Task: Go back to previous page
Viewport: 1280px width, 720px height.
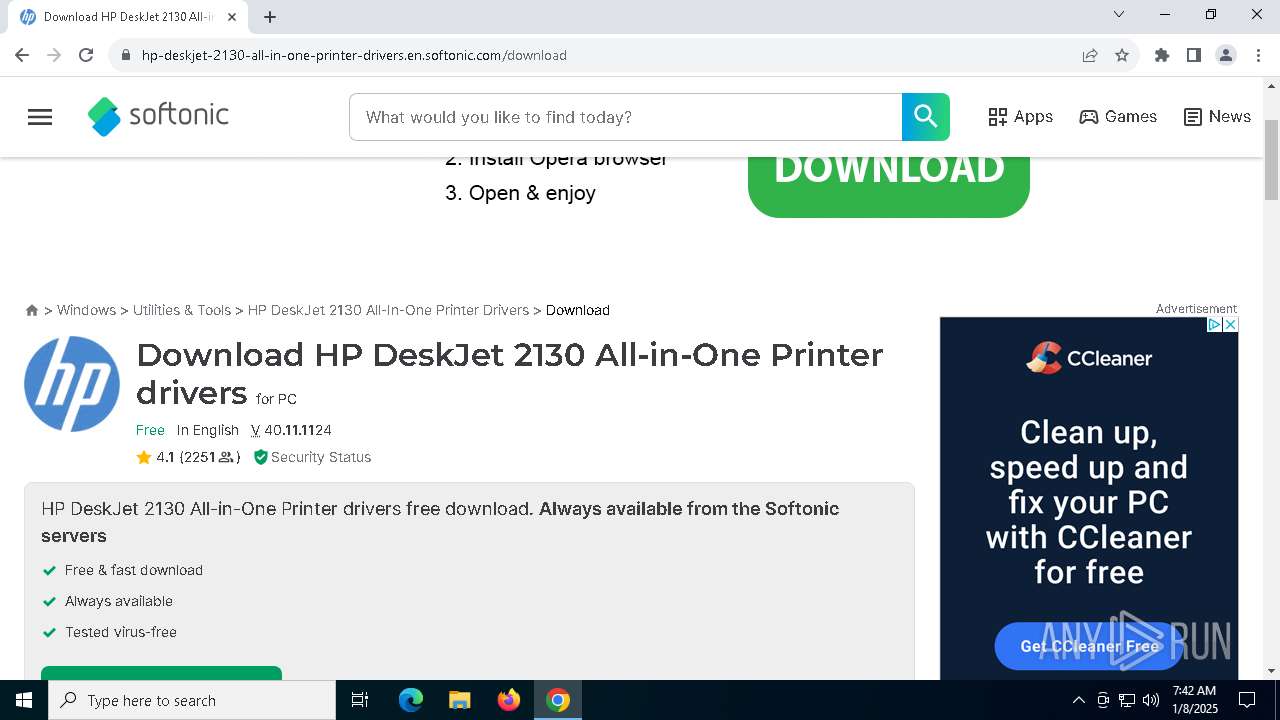Action: pos(22,55)
